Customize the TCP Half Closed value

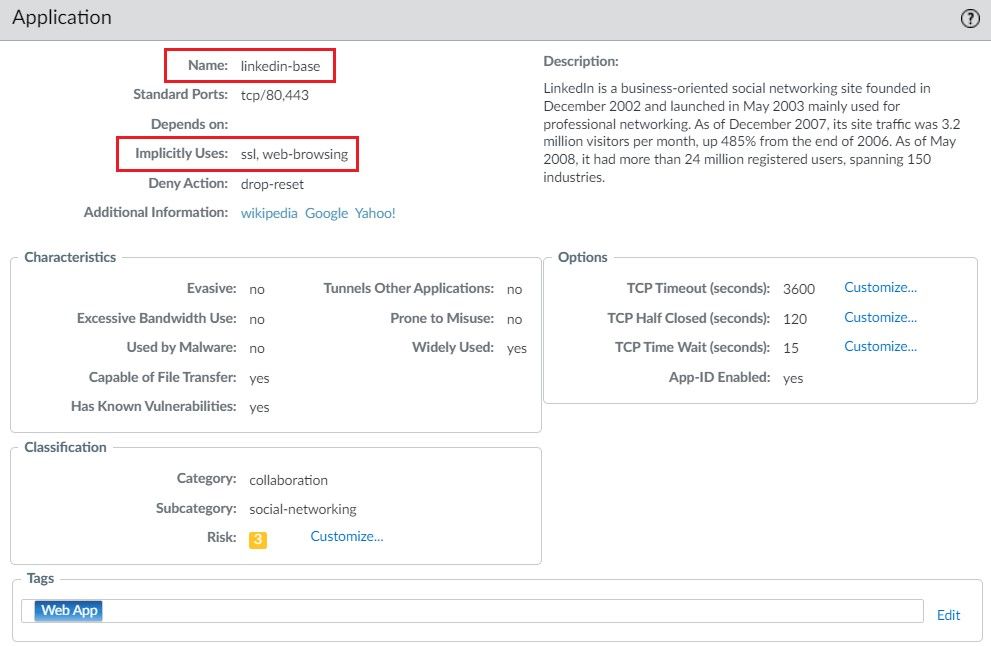[880, 317]
